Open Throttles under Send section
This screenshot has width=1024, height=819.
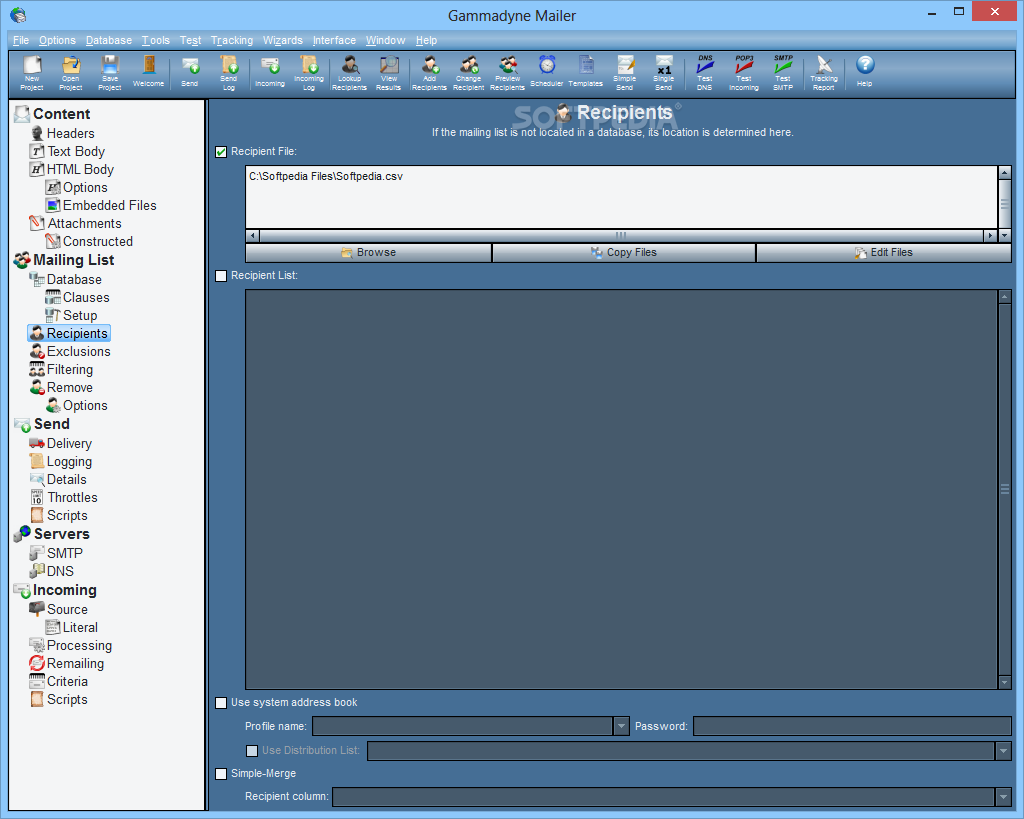(x=72, y=498)
